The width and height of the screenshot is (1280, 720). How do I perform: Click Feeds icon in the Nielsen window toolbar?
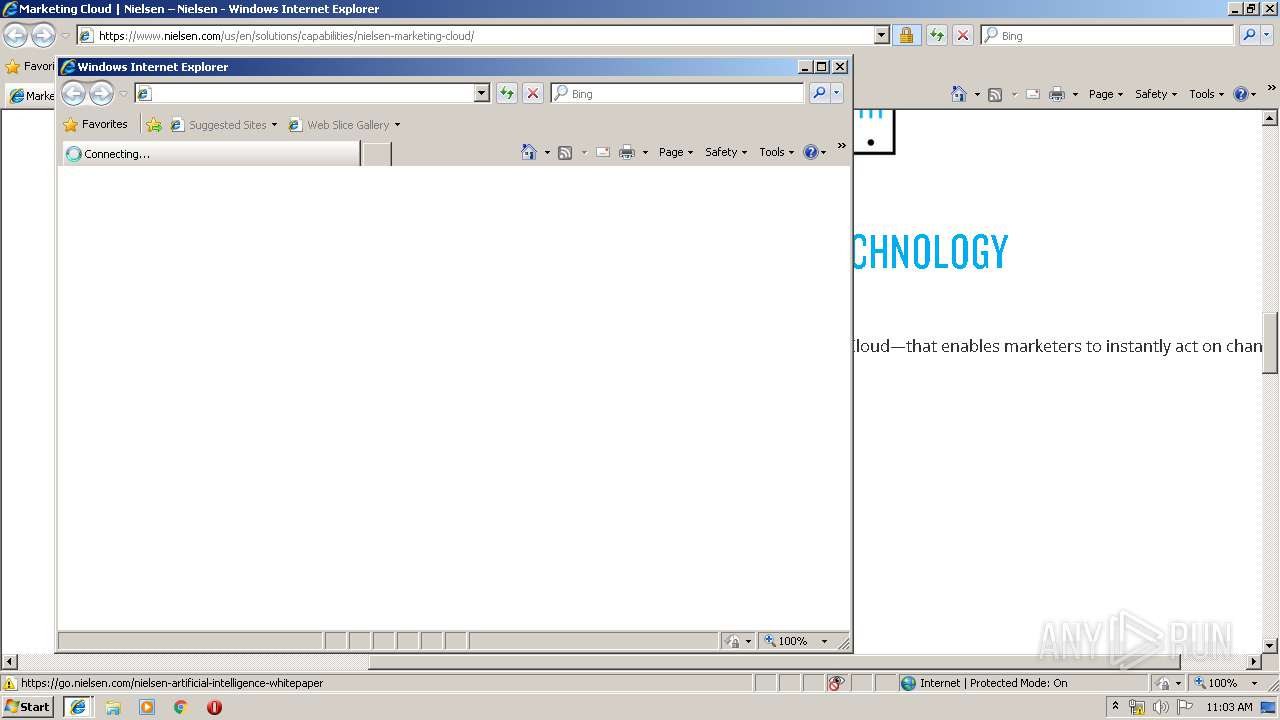(995, 94)
